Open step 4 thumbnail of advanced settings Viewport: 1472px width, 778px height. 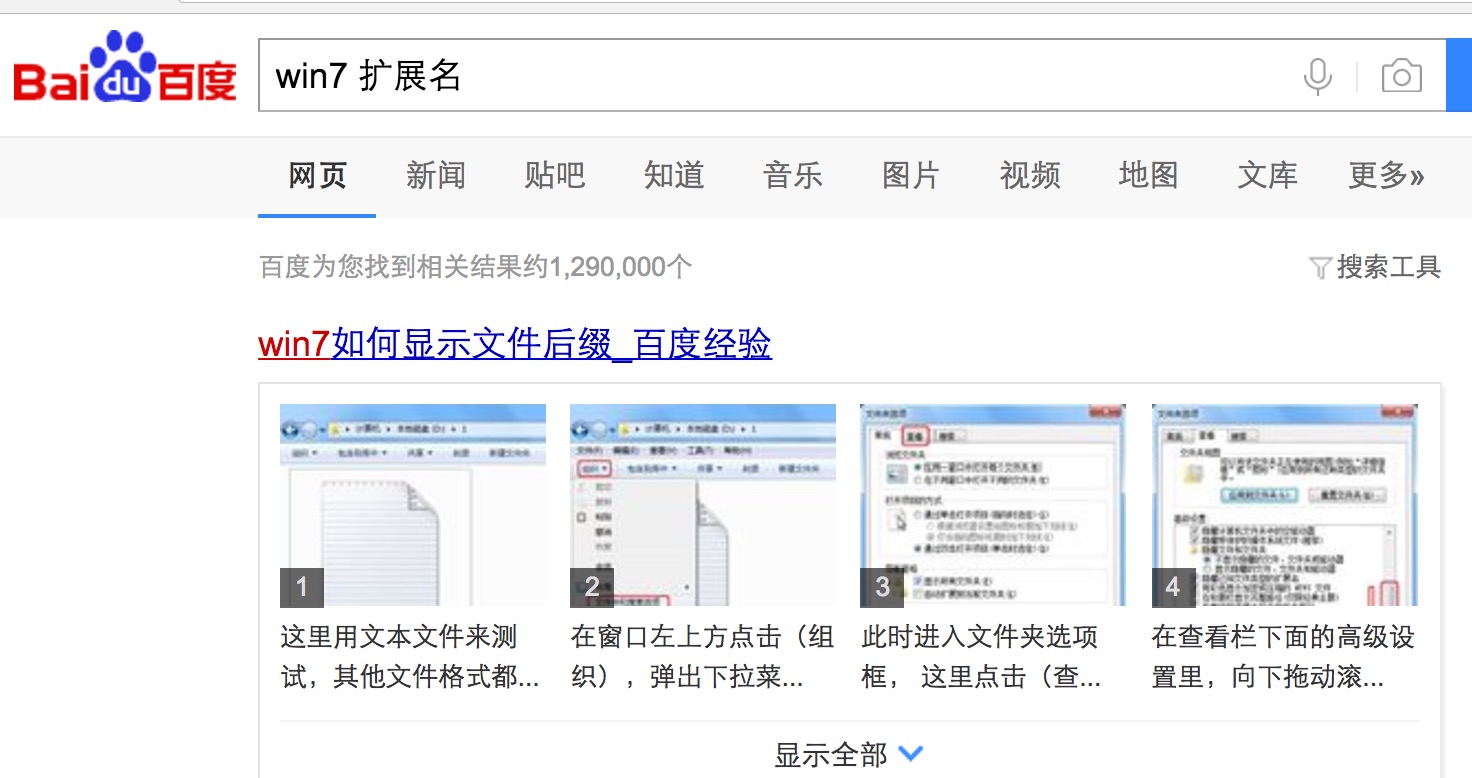coord(1285,505)
